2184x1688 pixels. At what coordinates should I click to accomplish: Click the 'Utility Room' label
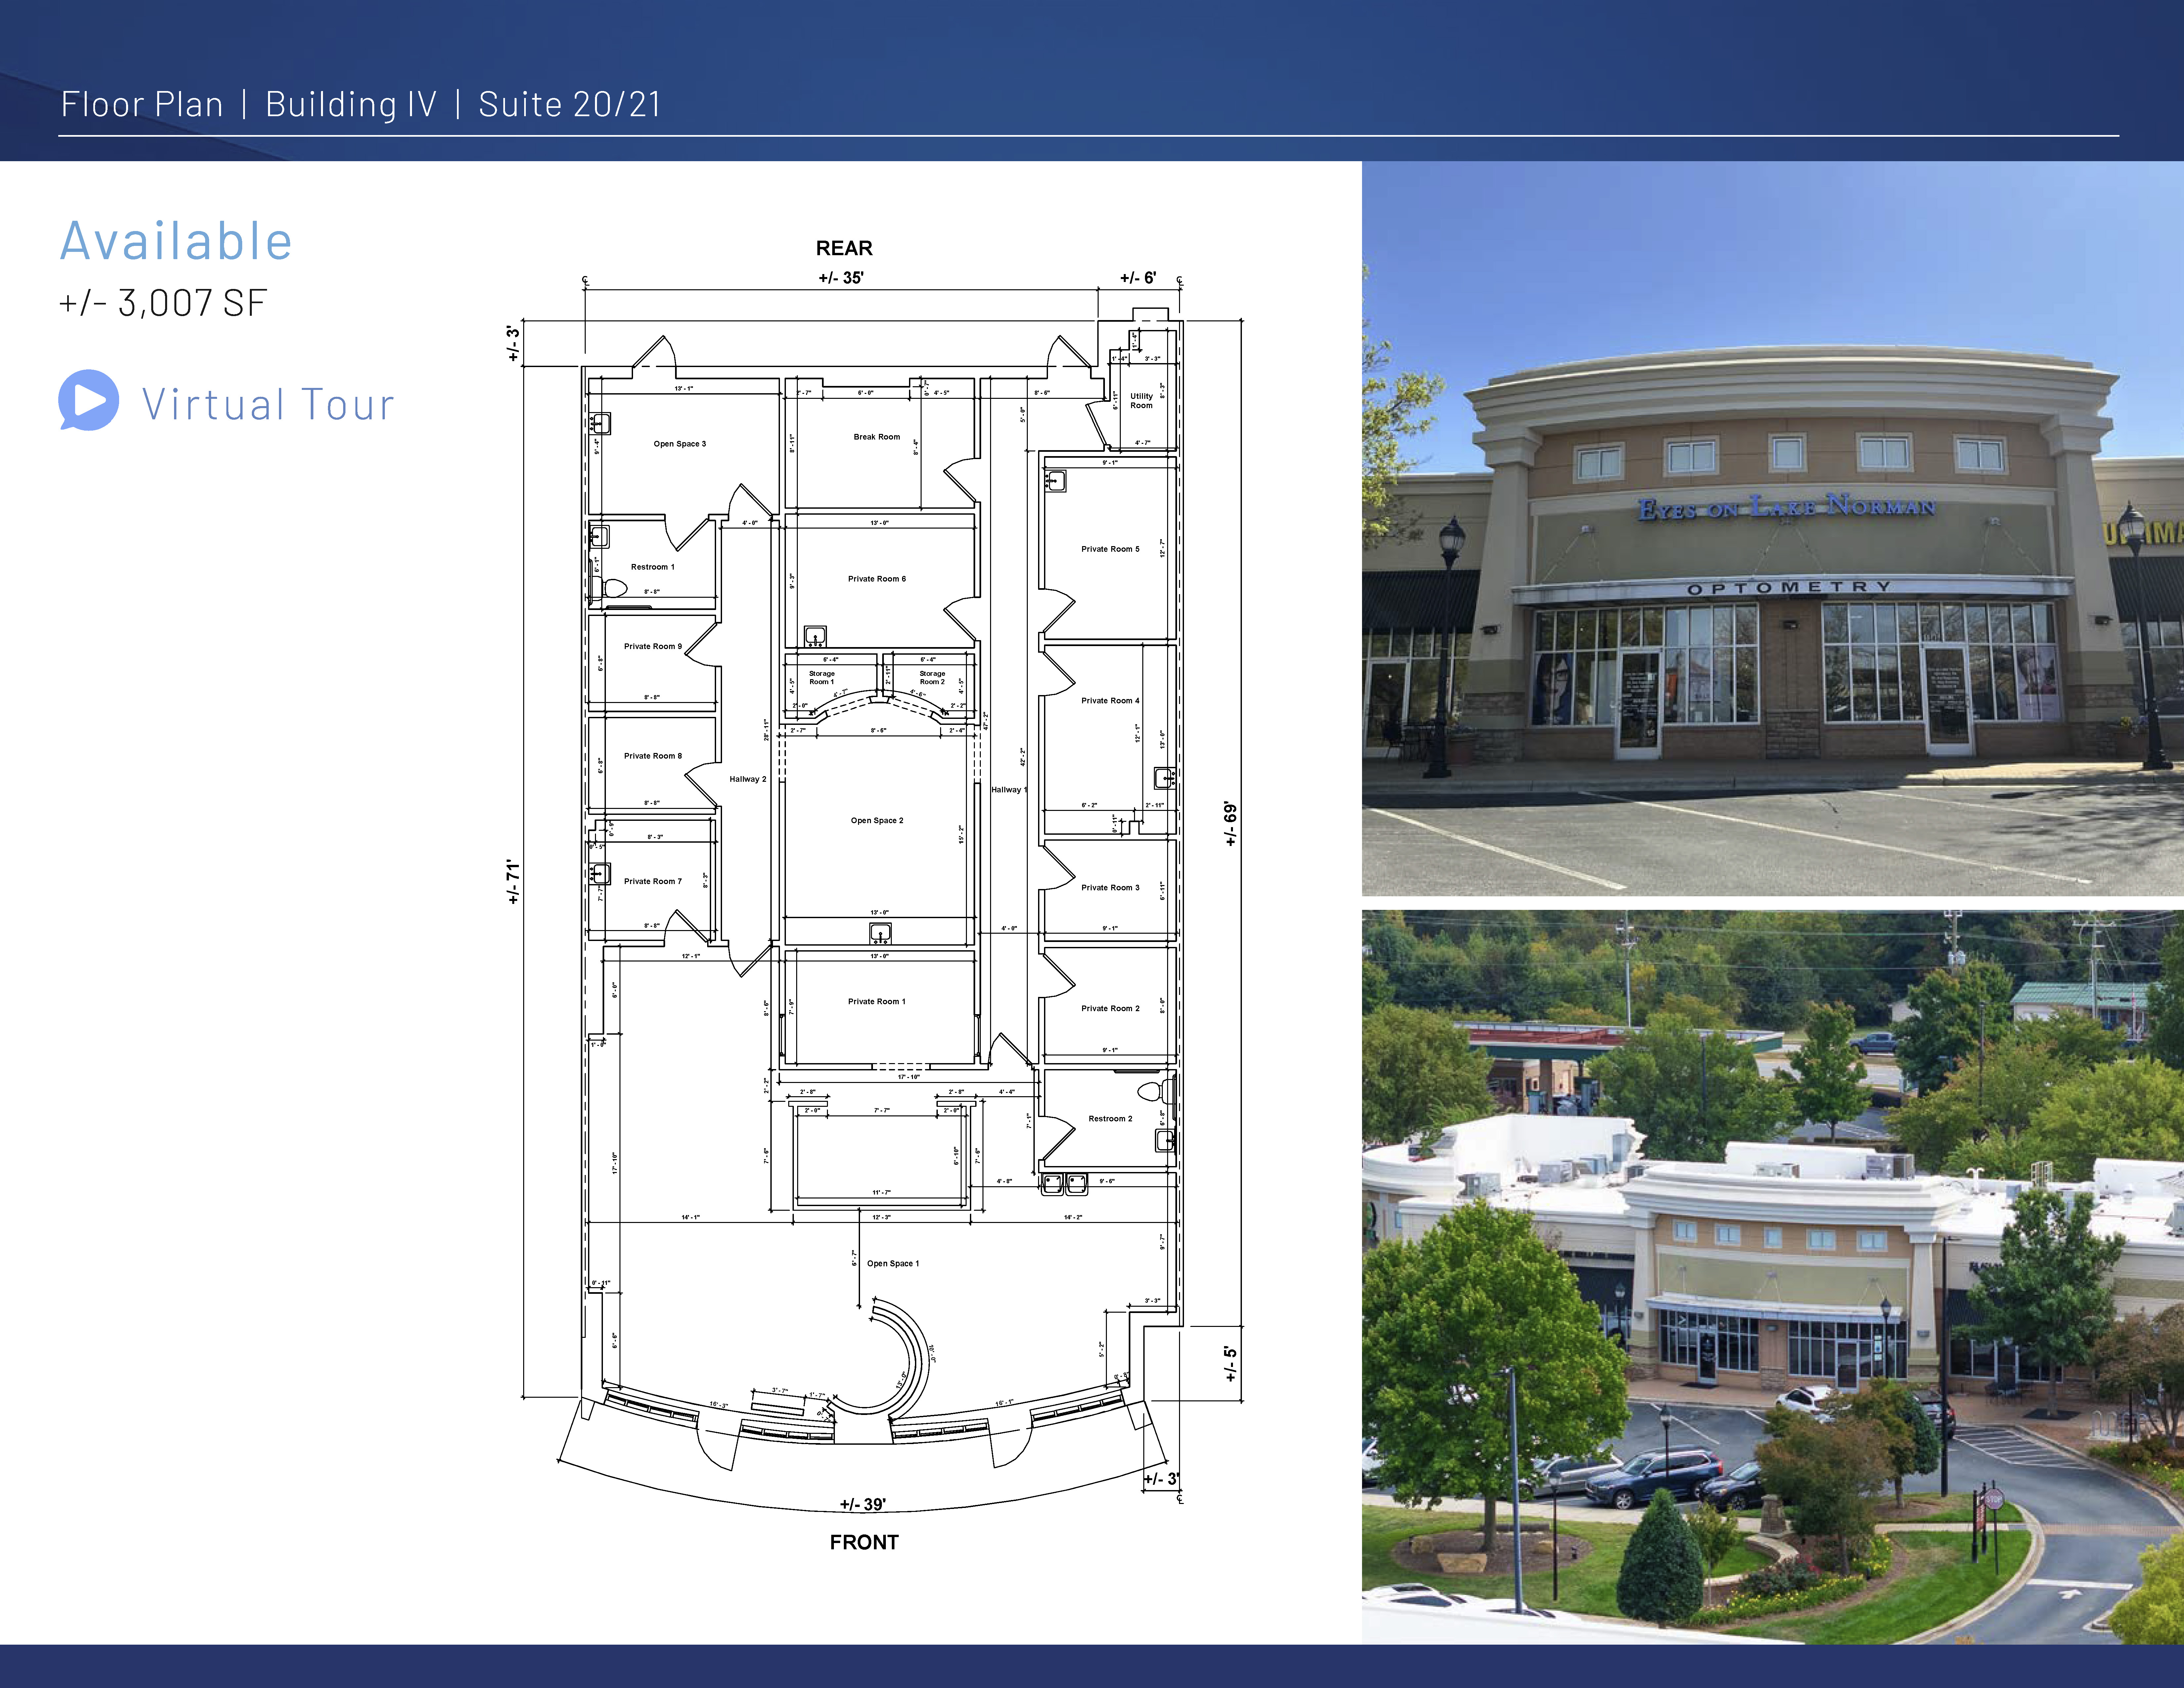click(x=1142, y=401)
